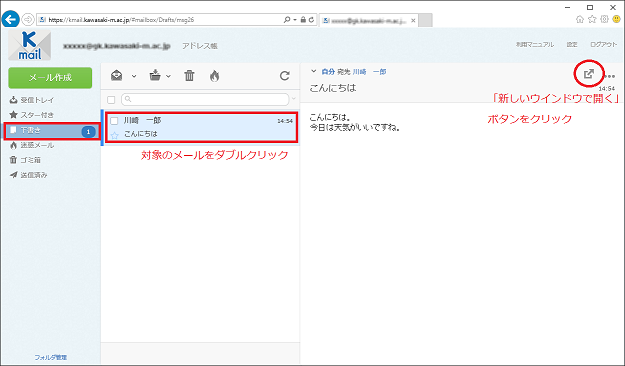This screenshot has height=366, width=625.
Task: Click the flame spam icon in toolbar
Action: tap(214, 75)
